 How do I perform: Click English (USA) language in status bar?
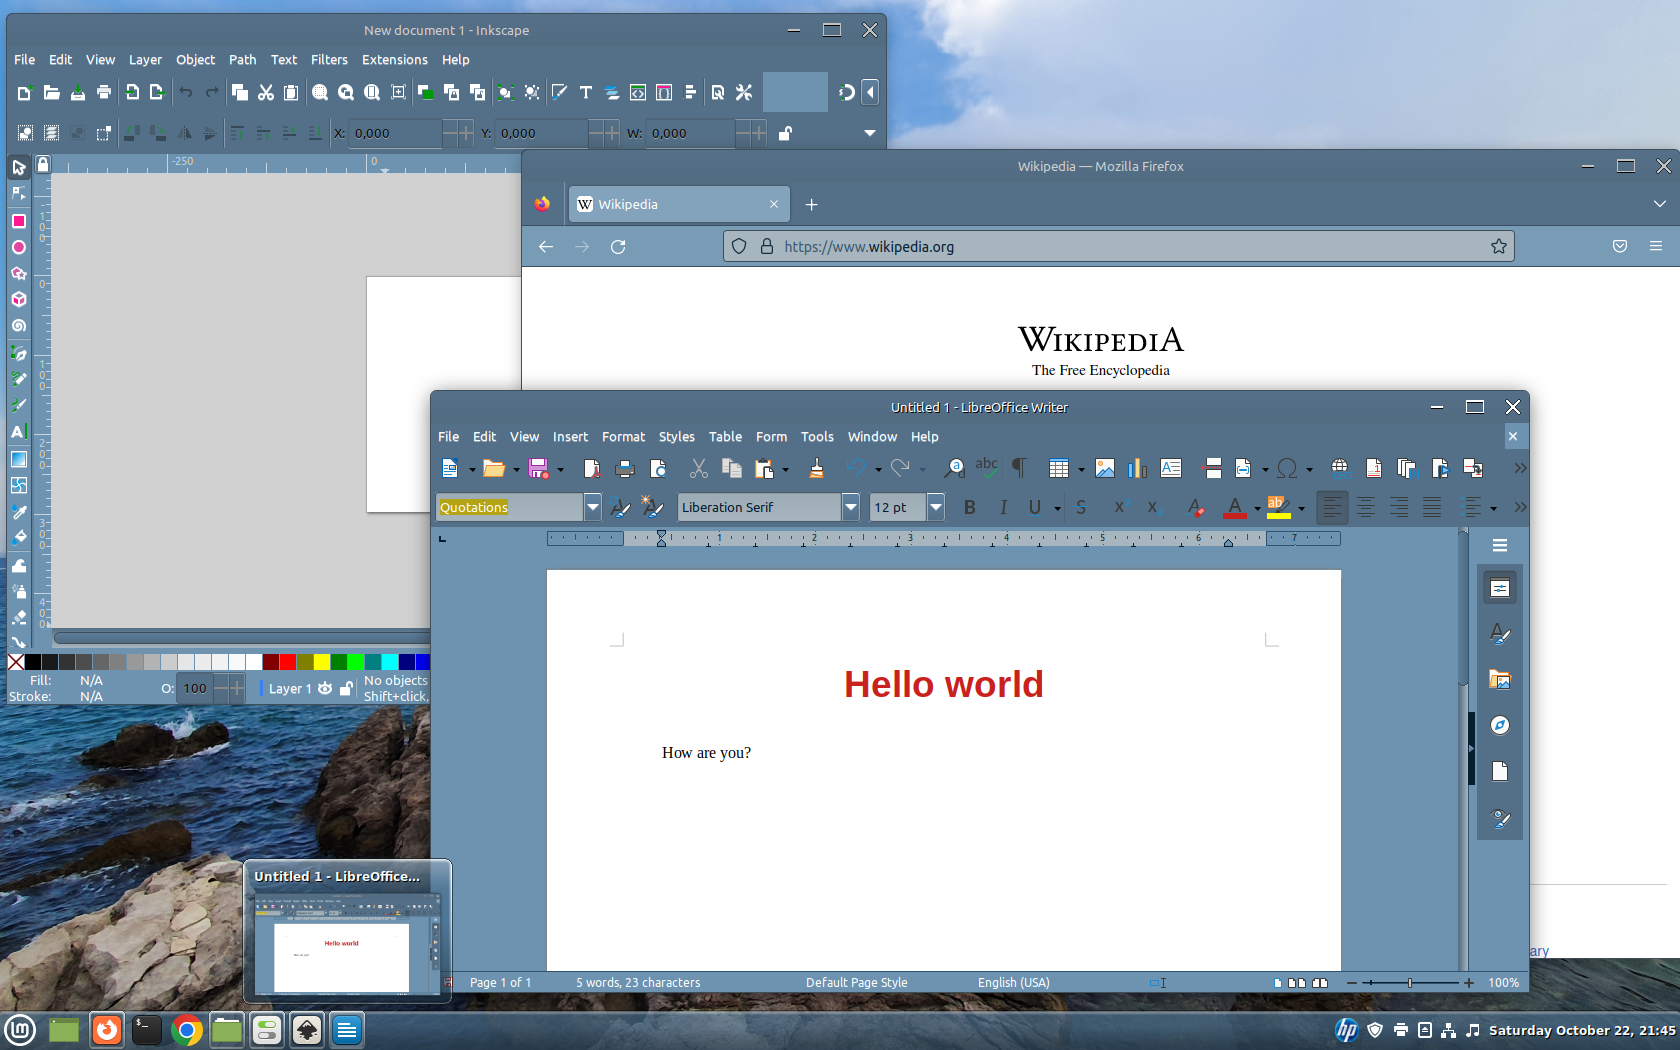(x=1013, y=983)
